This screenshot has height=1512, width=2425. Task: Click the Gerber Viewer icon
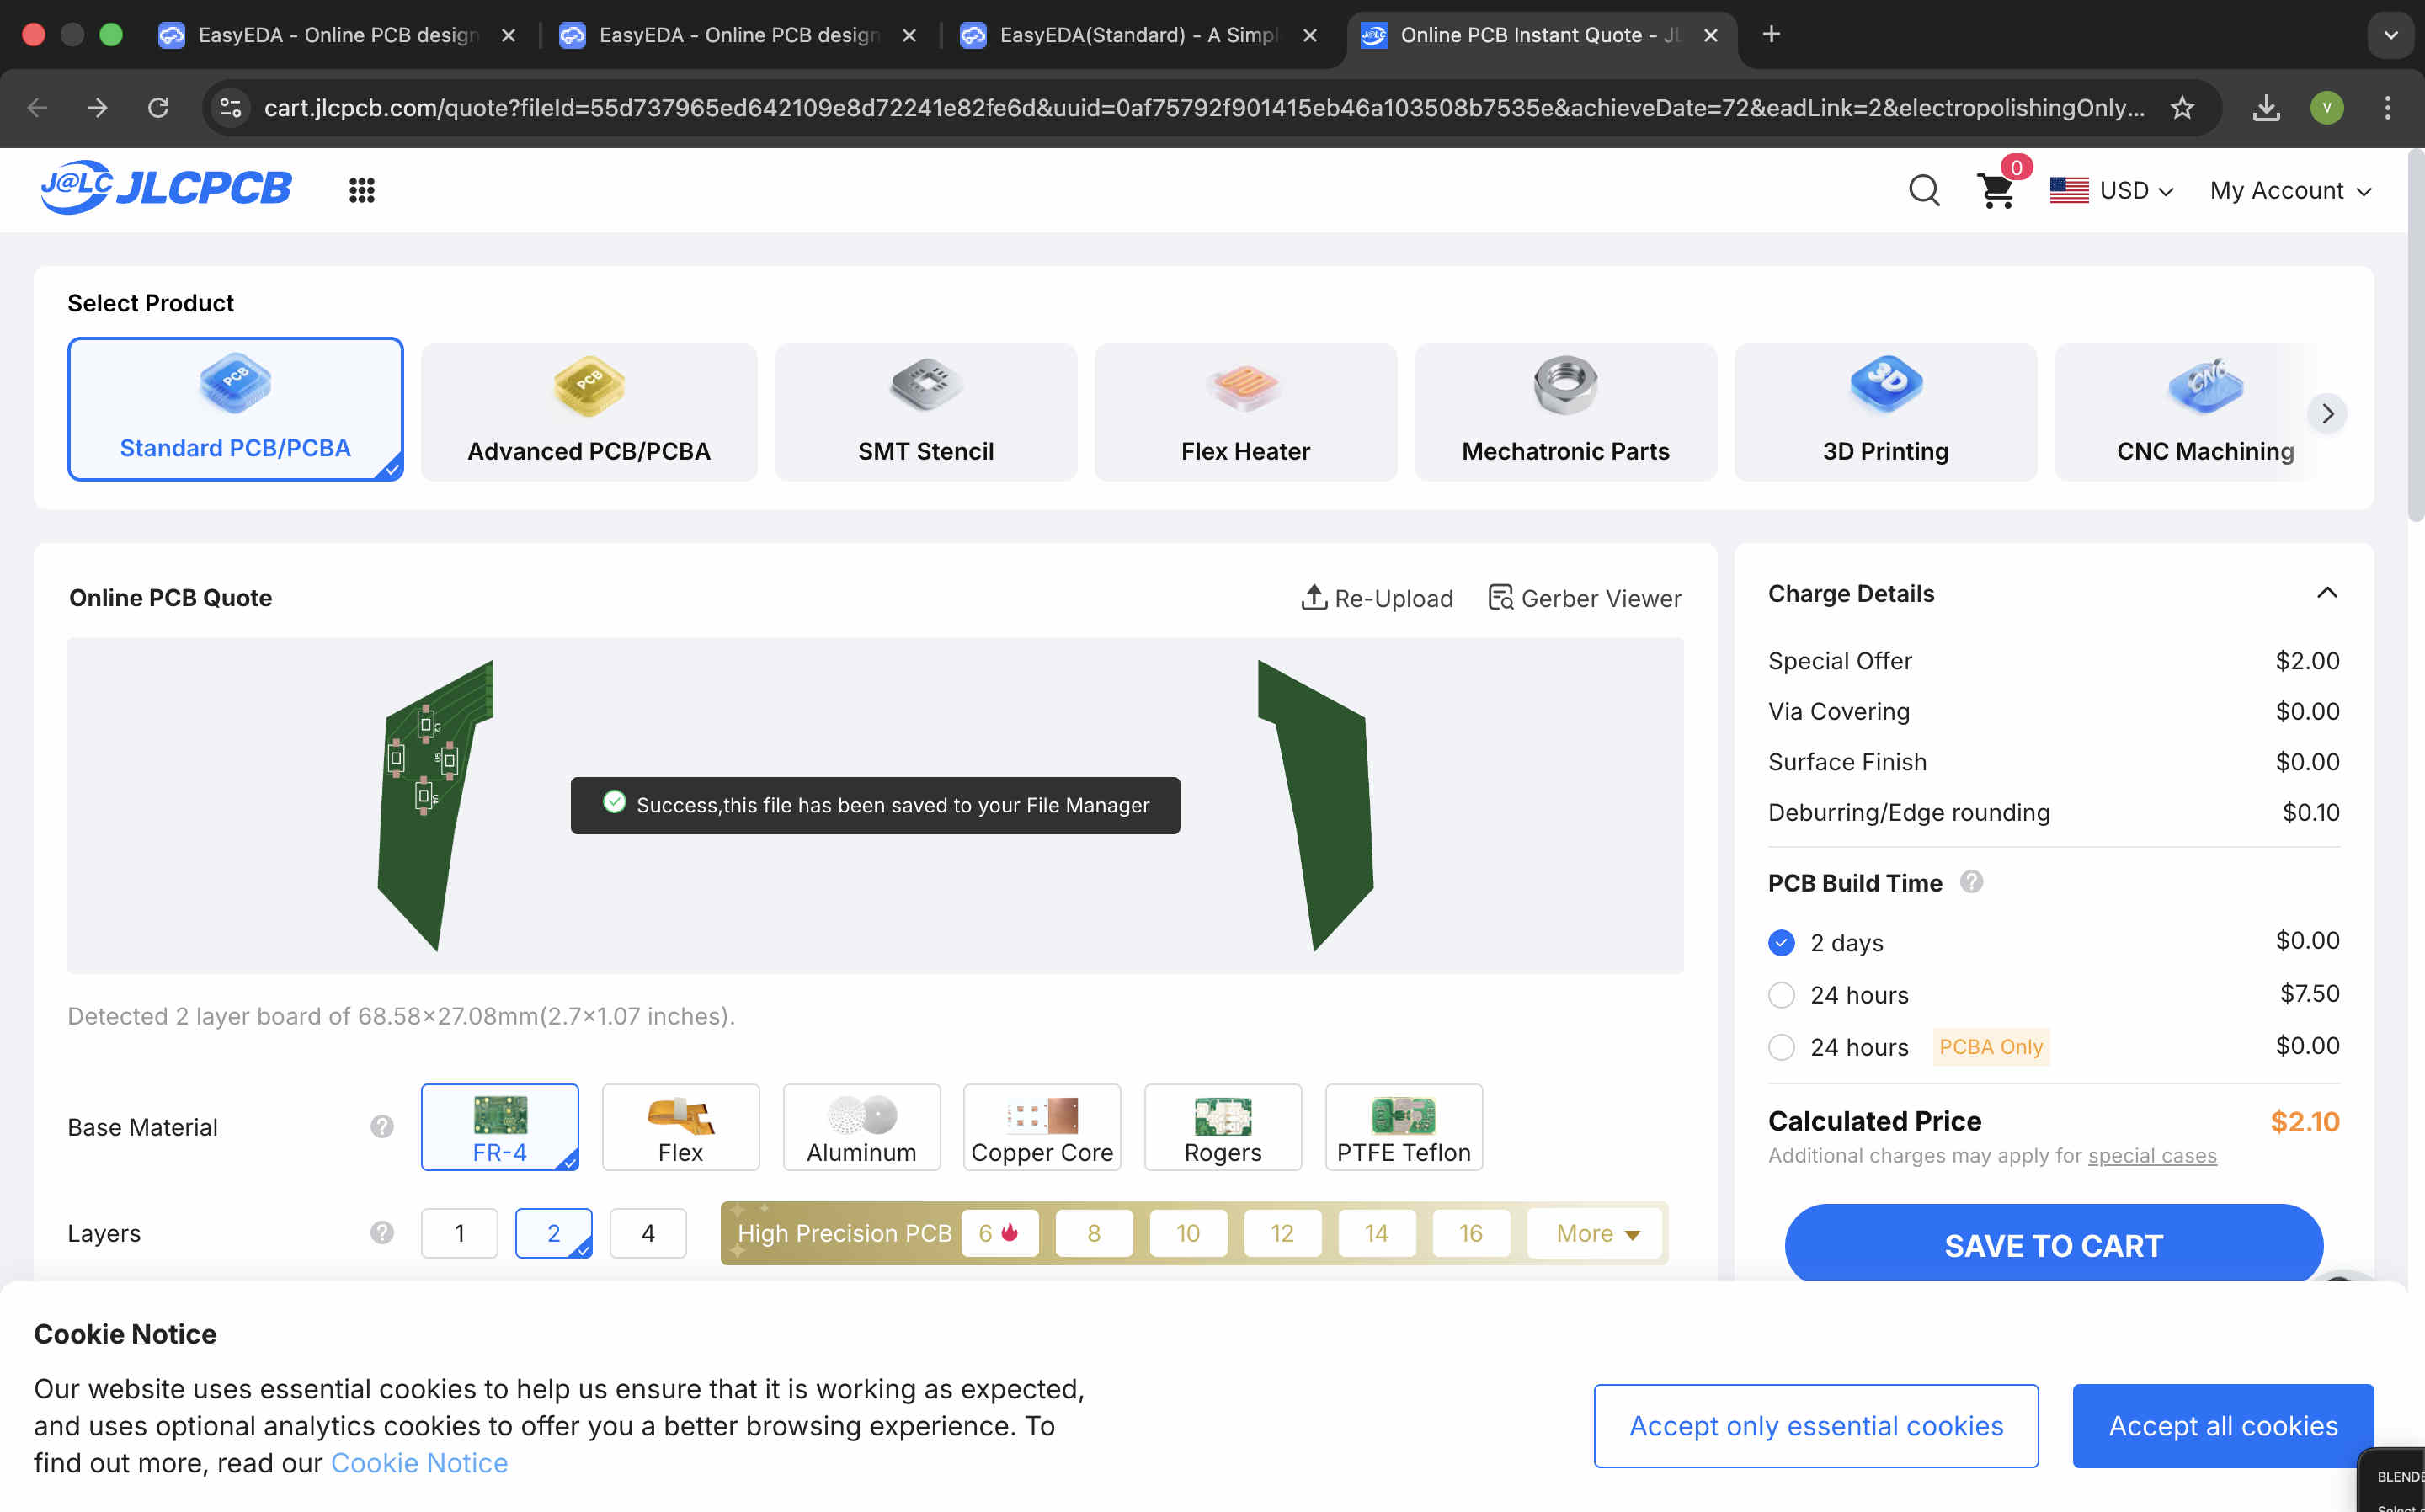tap(1500, 598)
